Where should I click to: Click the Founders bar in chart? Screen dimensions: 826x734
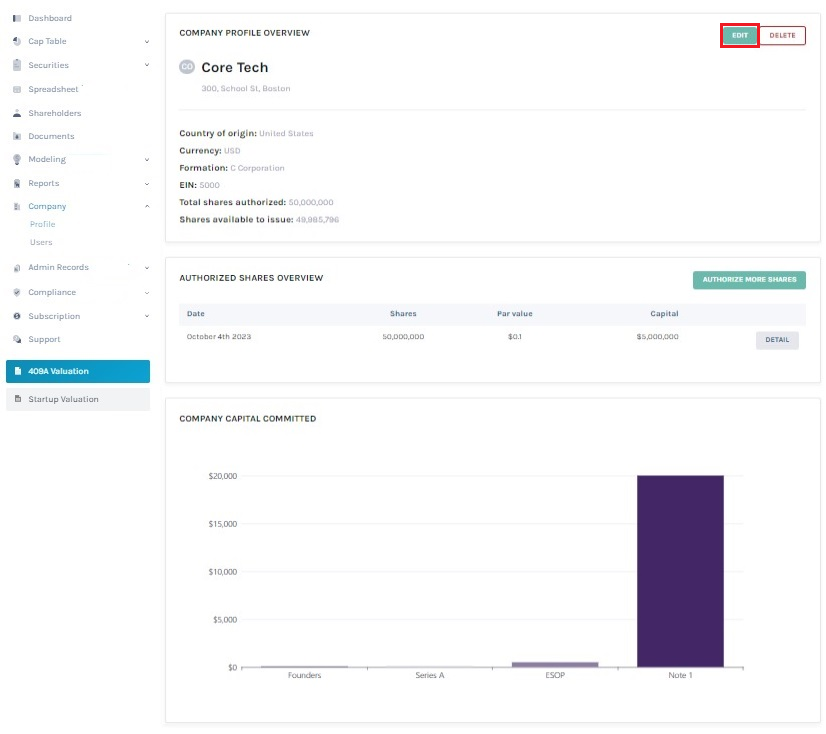[x=304, y=667]
